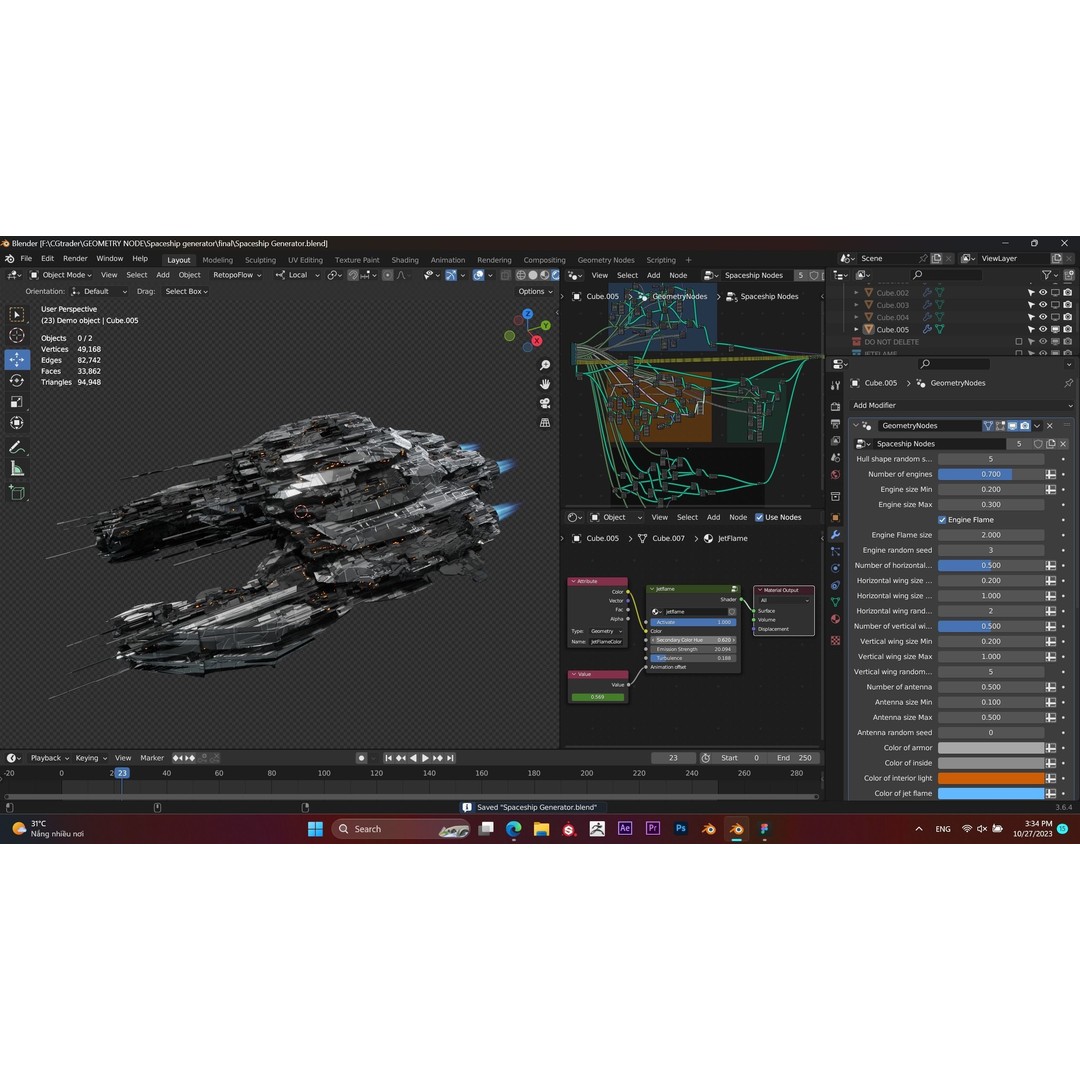Open the Material properties tab icon
Screen dimensions: 1080x1080
coord(835,619)
